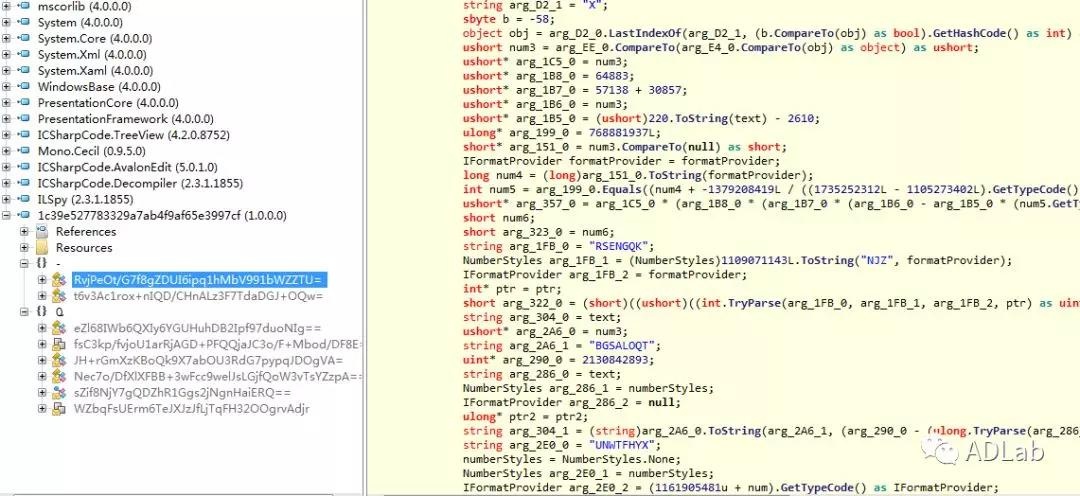Click class icon beside RvjPeOt/G7f8gZDUI6ipq1hMbV991bWZZTU=
The height and width of the screenshot is (496, 1080).
coord(59,279)
